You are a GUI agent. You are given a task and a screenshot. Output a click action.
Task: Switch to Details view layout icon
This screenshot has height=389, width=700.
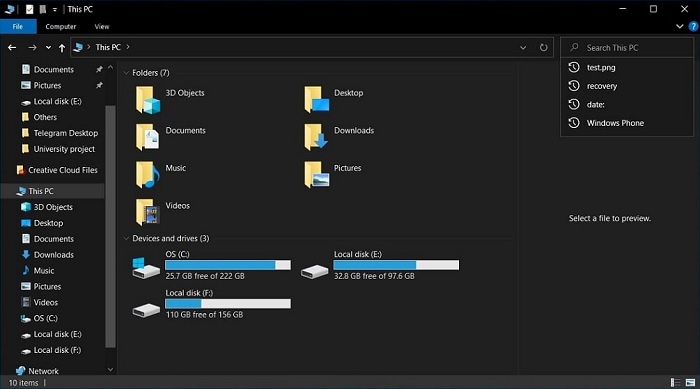675,383
